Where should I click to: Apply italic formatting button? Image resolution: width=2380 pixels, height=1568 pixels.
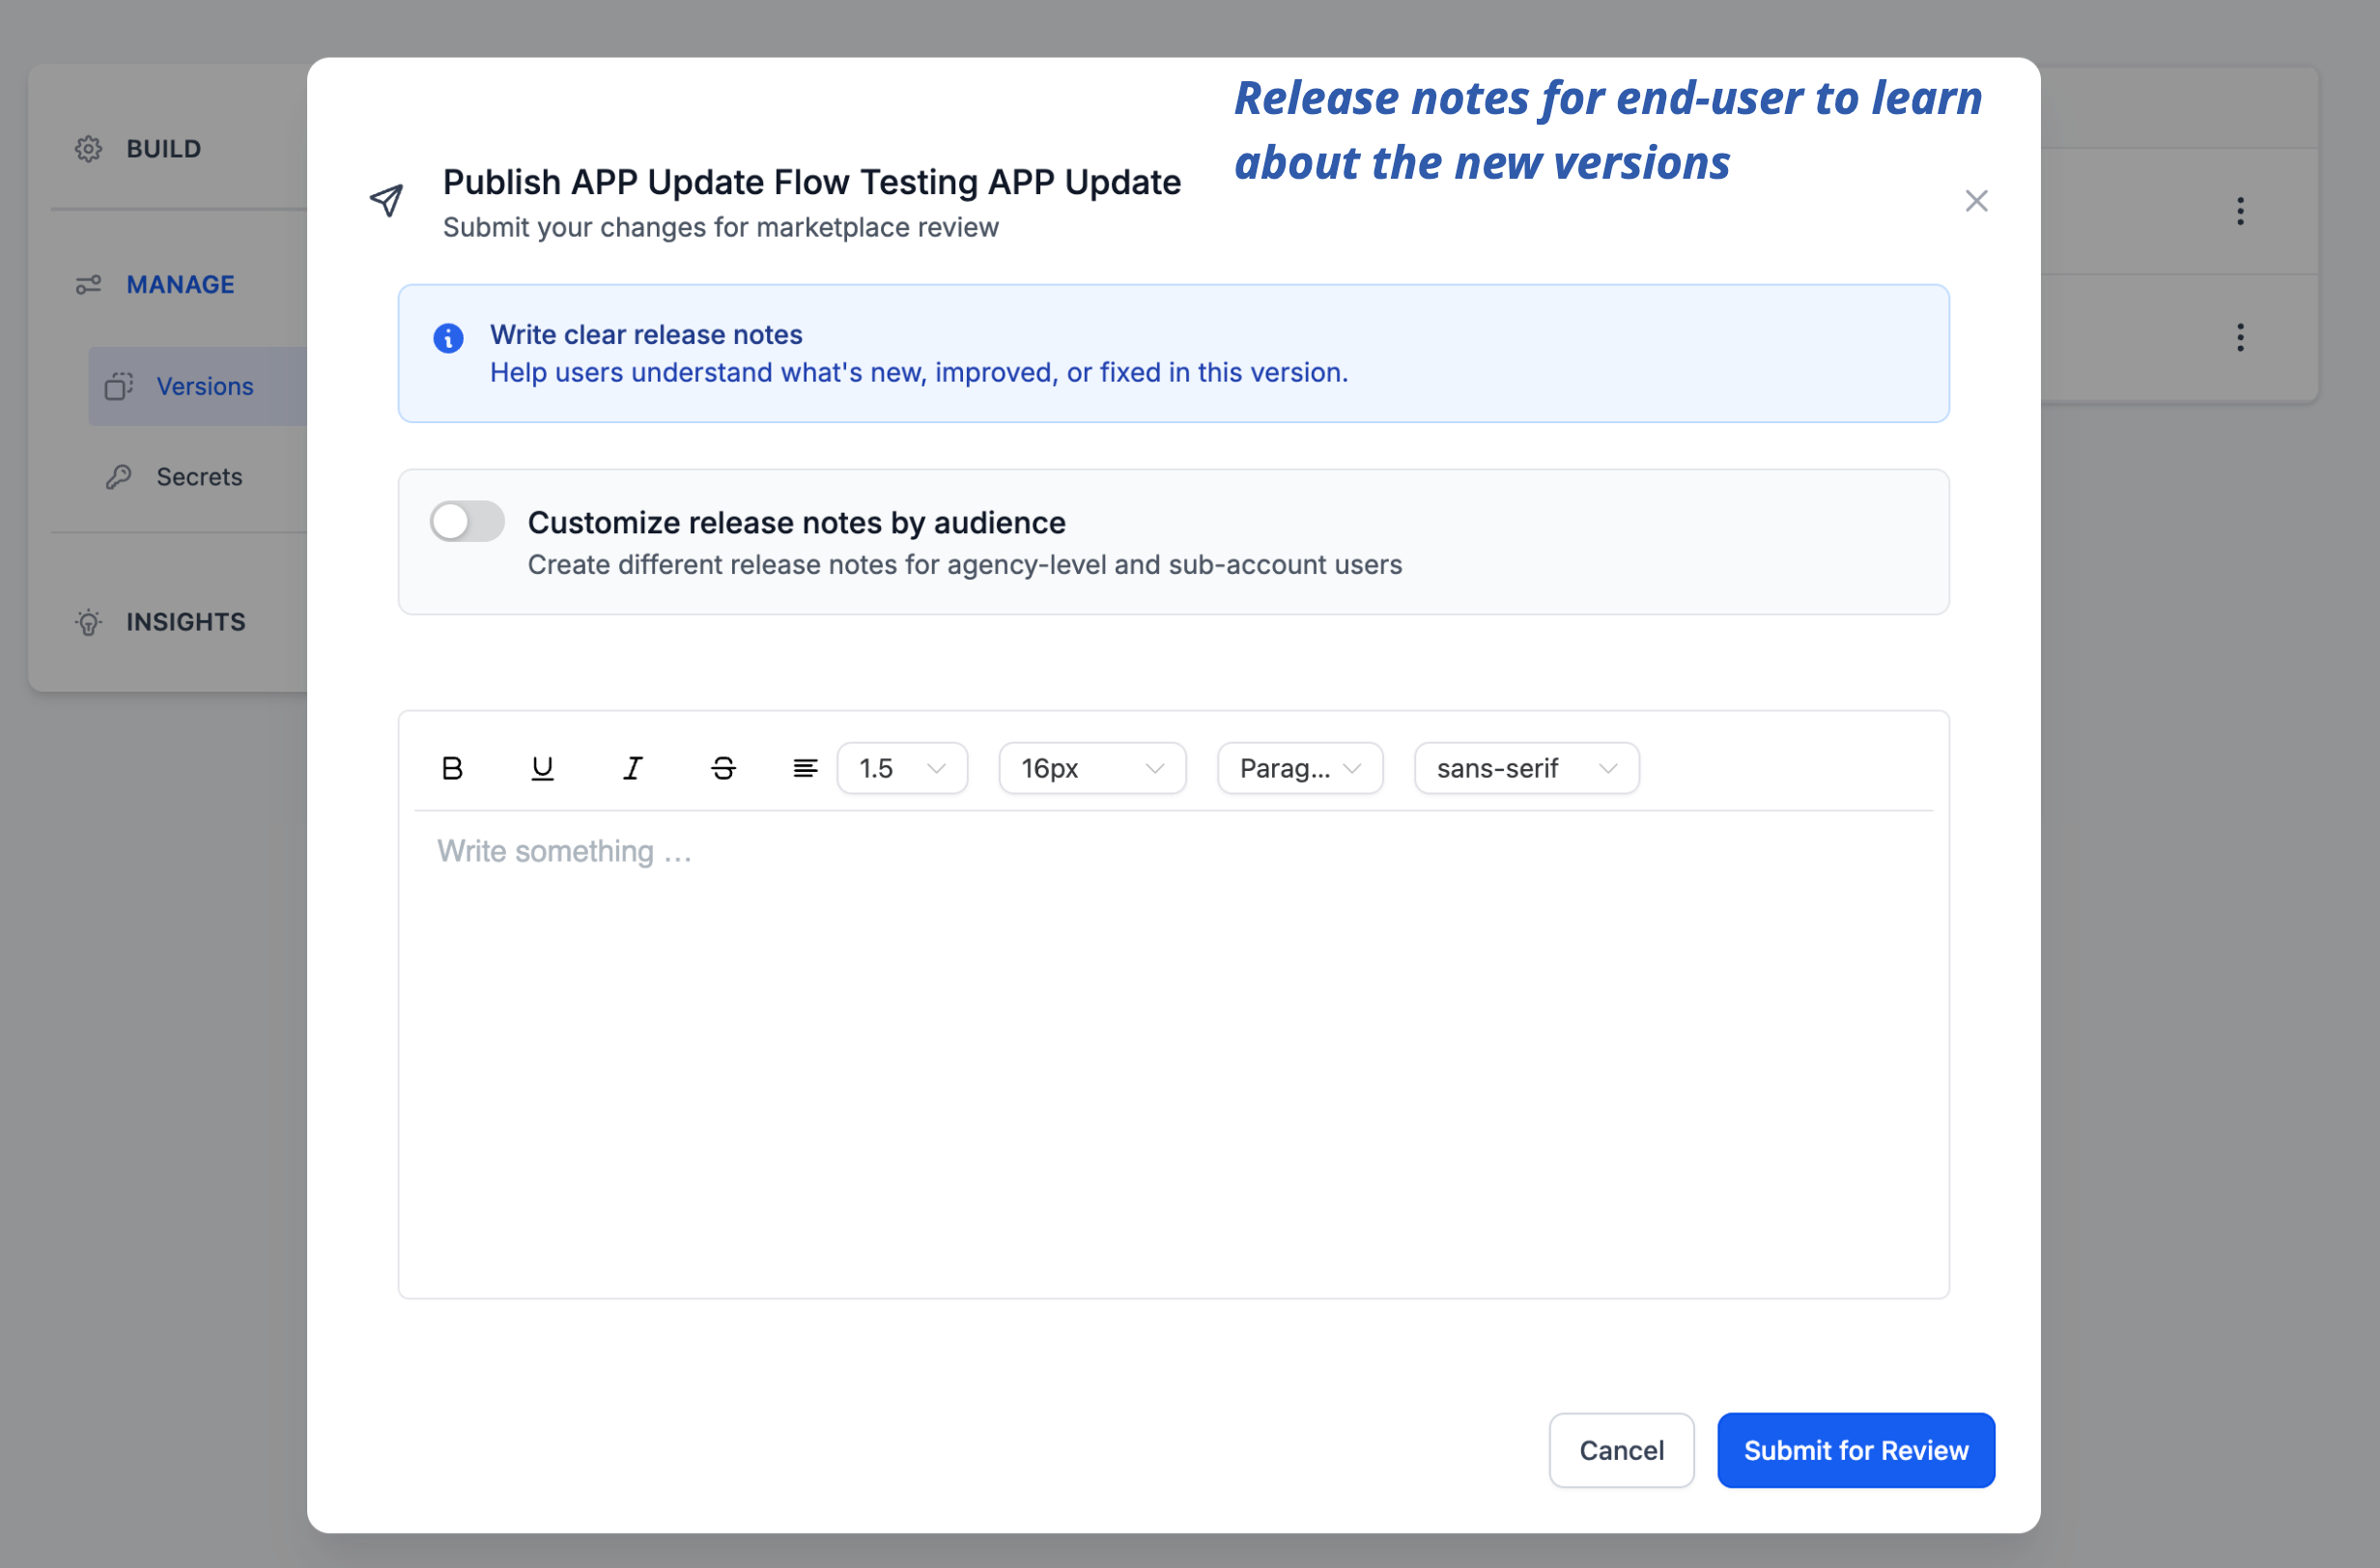tap(632, 768)
